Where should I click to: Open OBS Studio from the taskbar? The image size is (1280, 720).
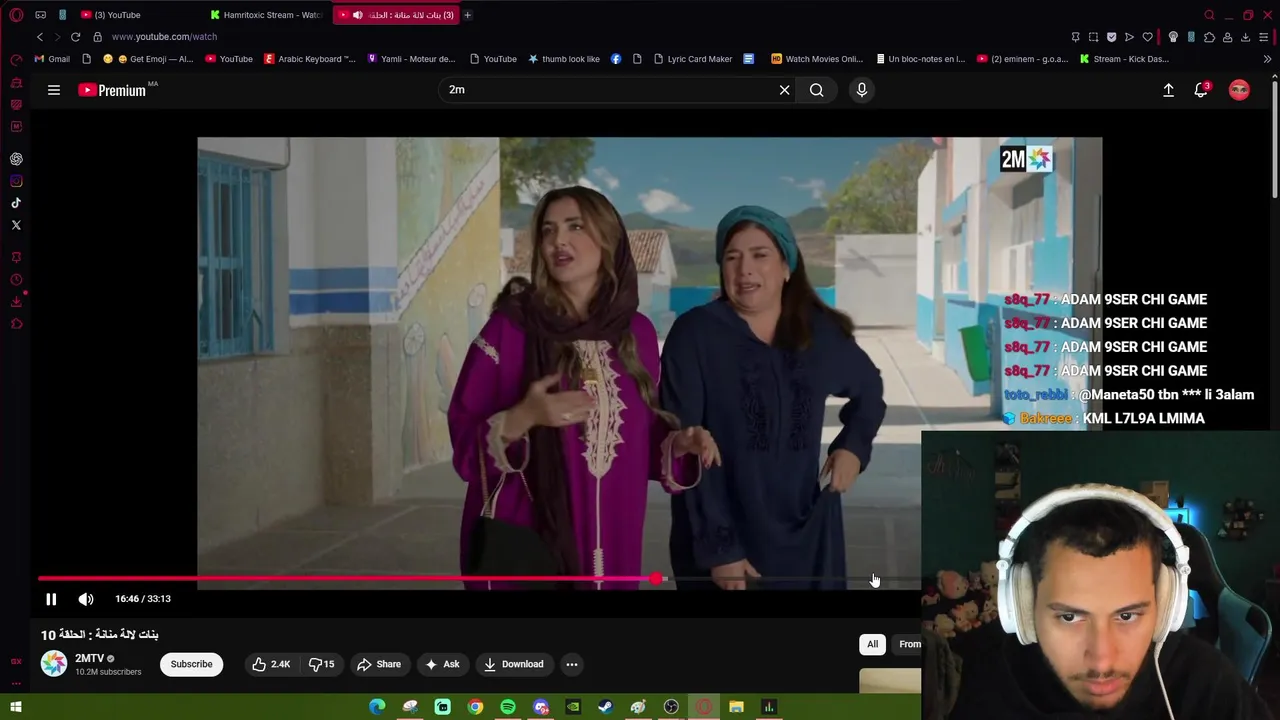[671, 707]
